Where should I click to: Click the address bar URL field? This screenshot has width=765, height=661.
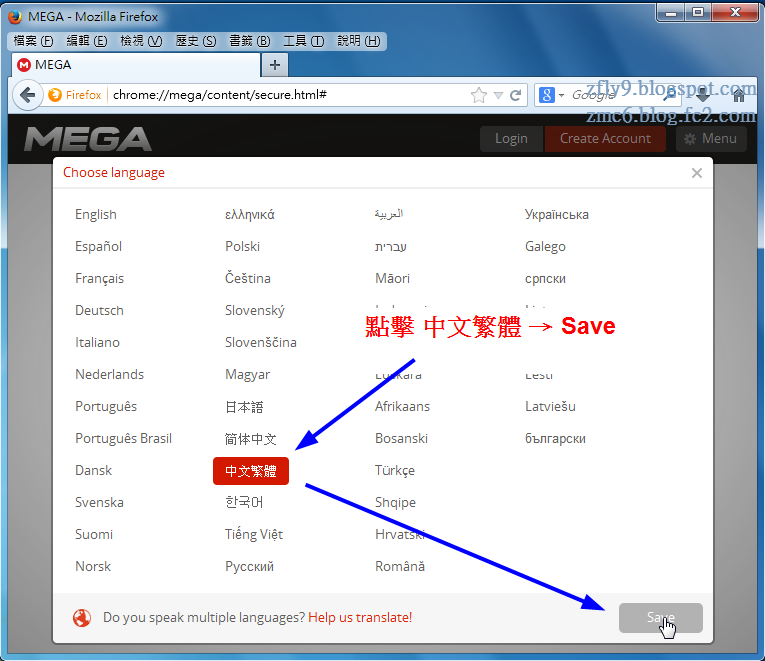(x=288, y=95)
